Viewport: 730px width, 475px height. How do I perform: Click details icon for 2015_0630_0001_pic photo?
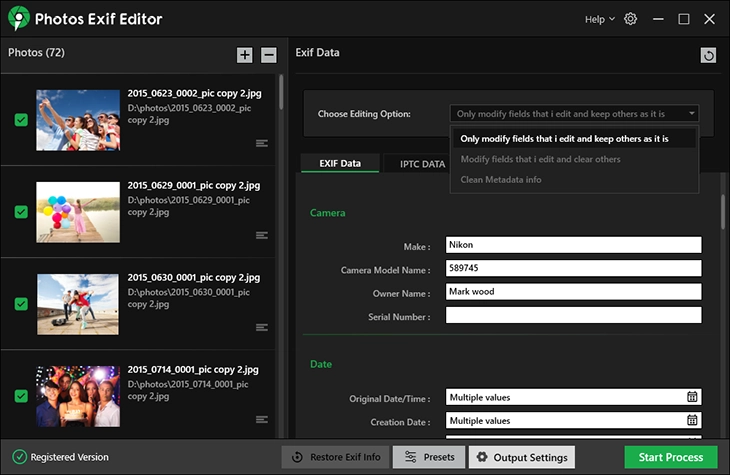[262, 327]
